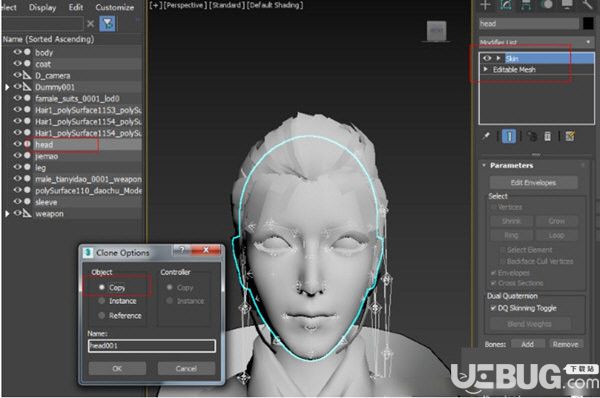The height and width of the screenshot is (398, 600).
Task: Open the Hierarchy command panel tab
Action: coord(526,5)
